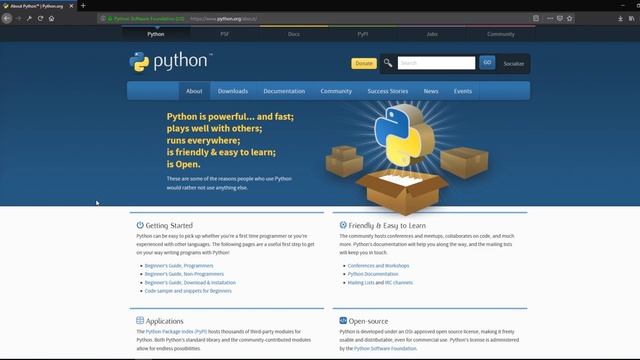640x360 pixels.
Task: Open Beginner's Guide, Programmers link
Action: pyautogui.click(x=179, y=266)
